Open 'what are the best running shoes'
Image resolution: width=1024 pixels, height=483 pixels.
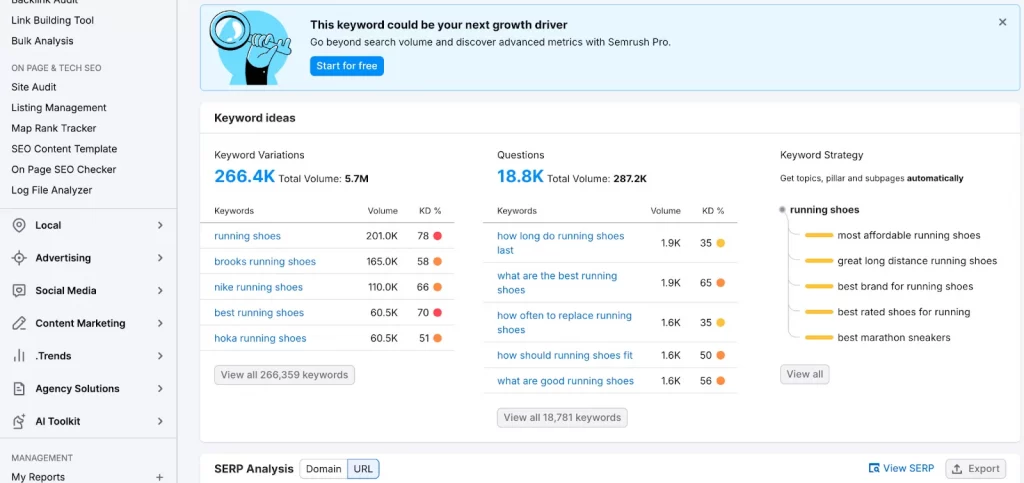pyautogui.click(x=557, y=283)
